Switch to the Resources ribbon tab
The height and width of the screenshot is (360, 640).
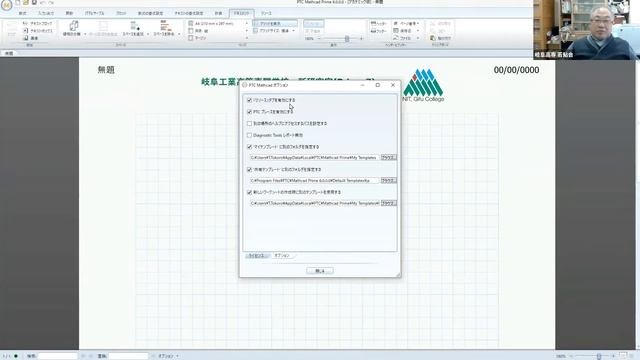point(266,13)
